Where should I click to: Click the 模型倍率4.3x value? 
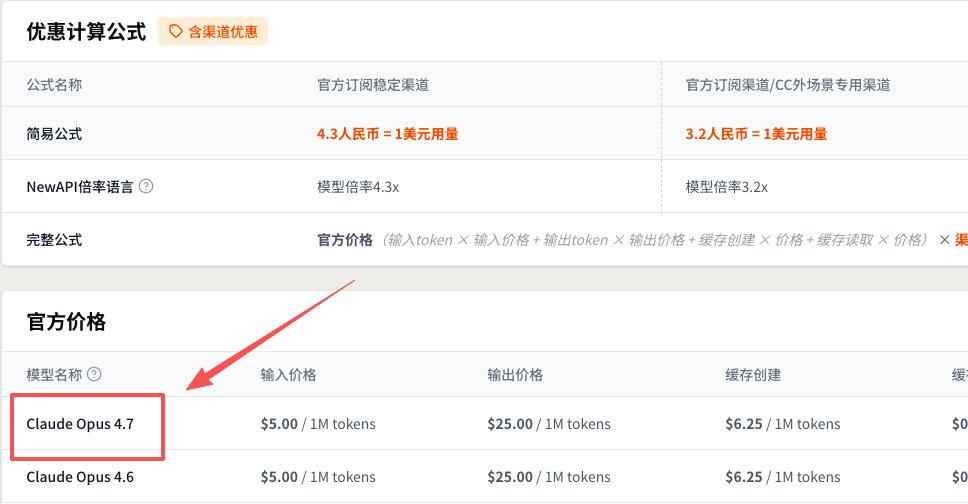(x=358, y=187)
